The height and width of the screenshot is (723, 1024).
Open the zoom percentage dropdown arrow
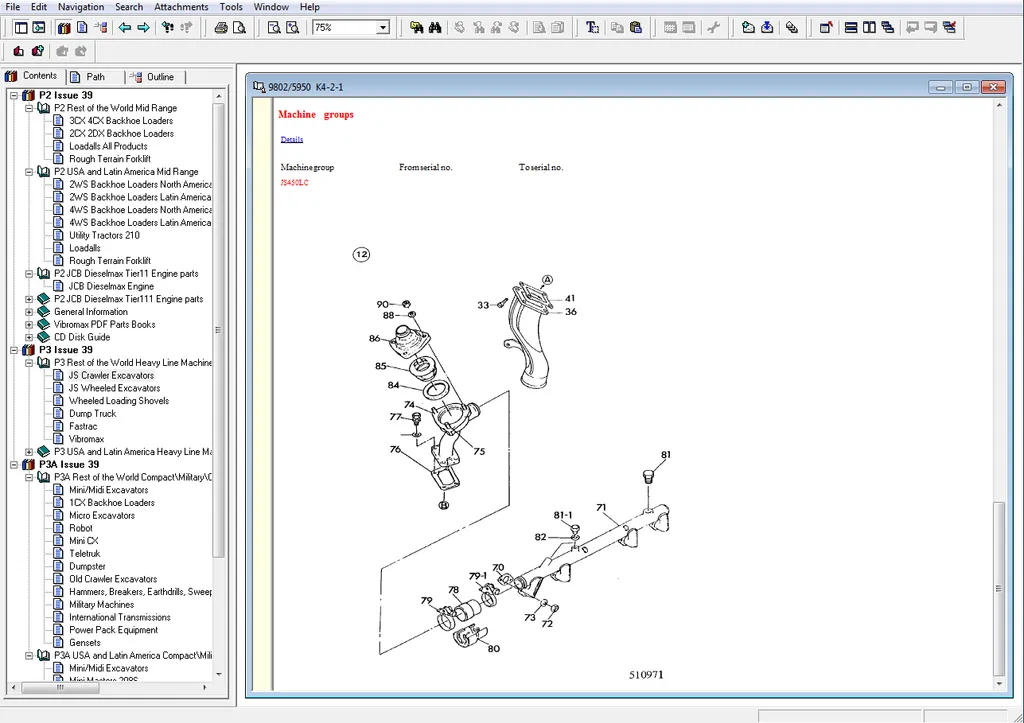click(383, 27)
